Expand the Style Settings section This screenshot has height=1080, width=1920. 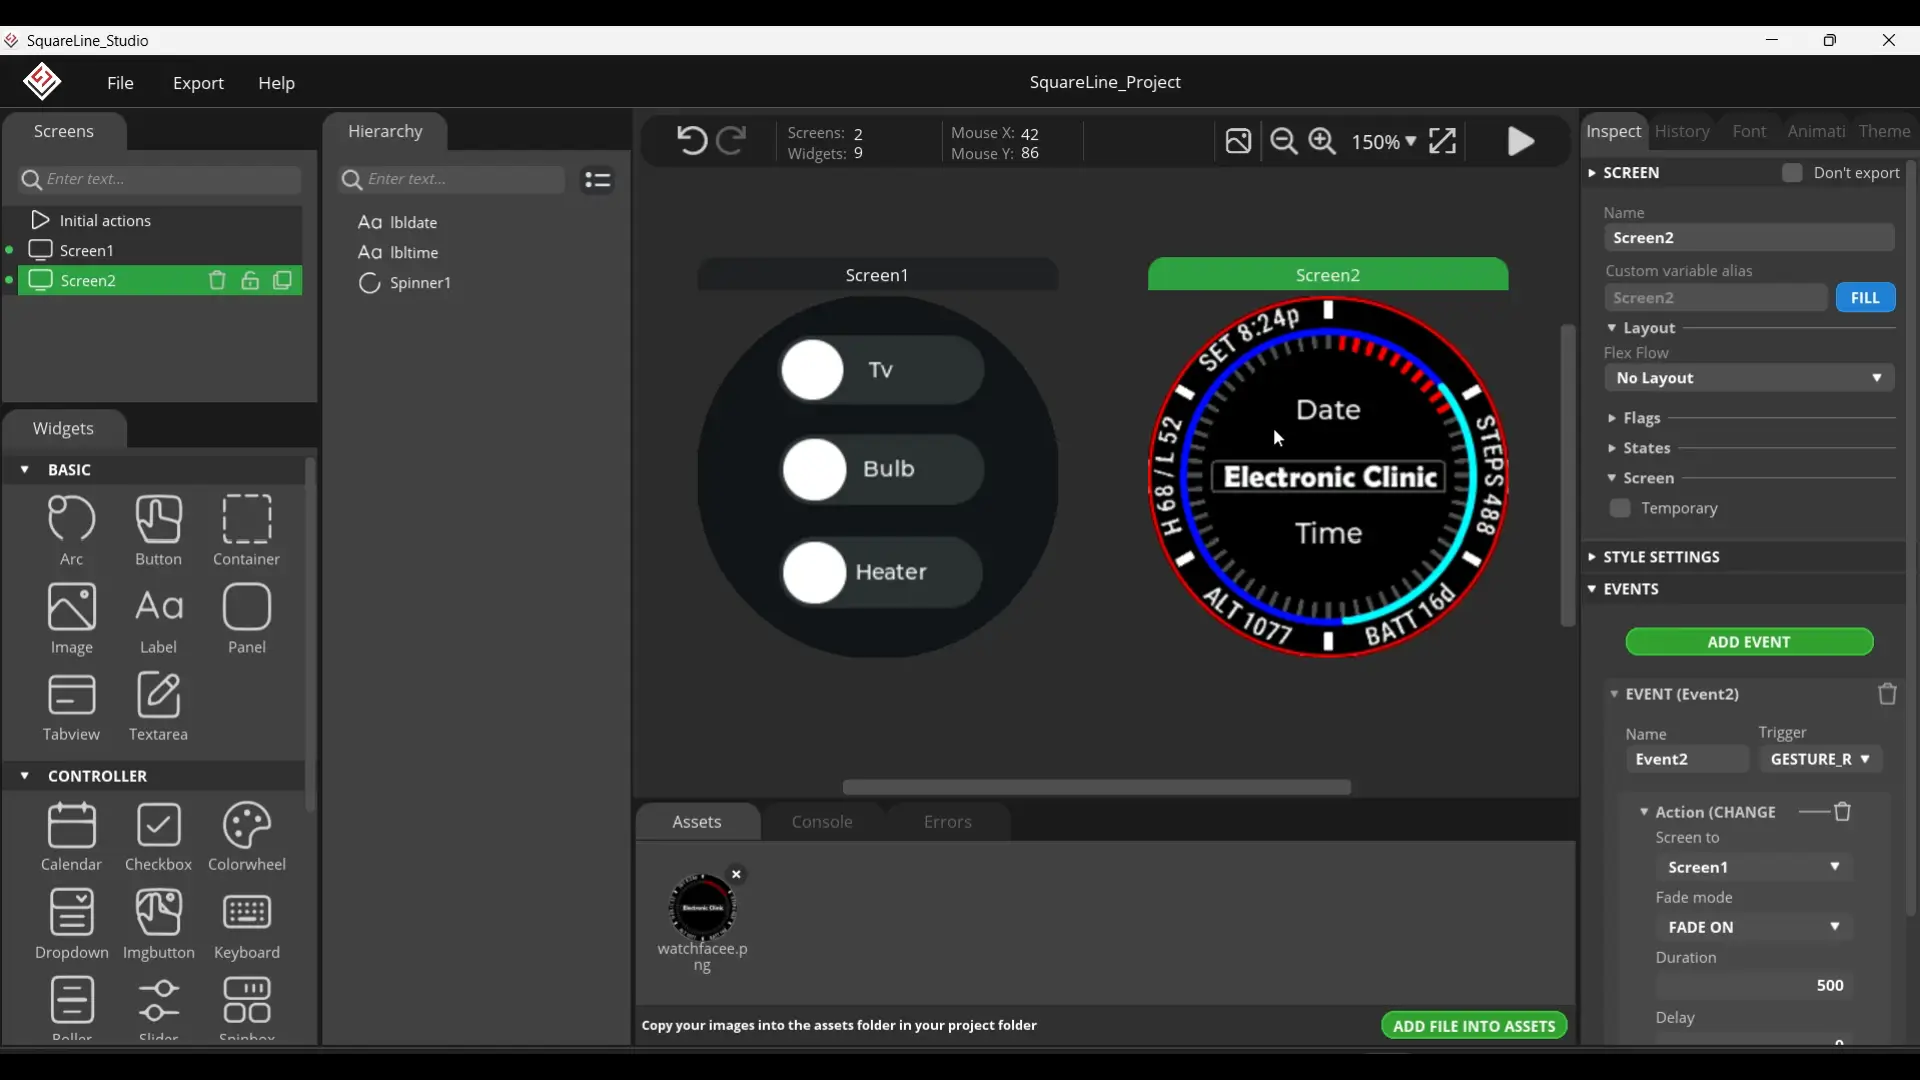1661,557
